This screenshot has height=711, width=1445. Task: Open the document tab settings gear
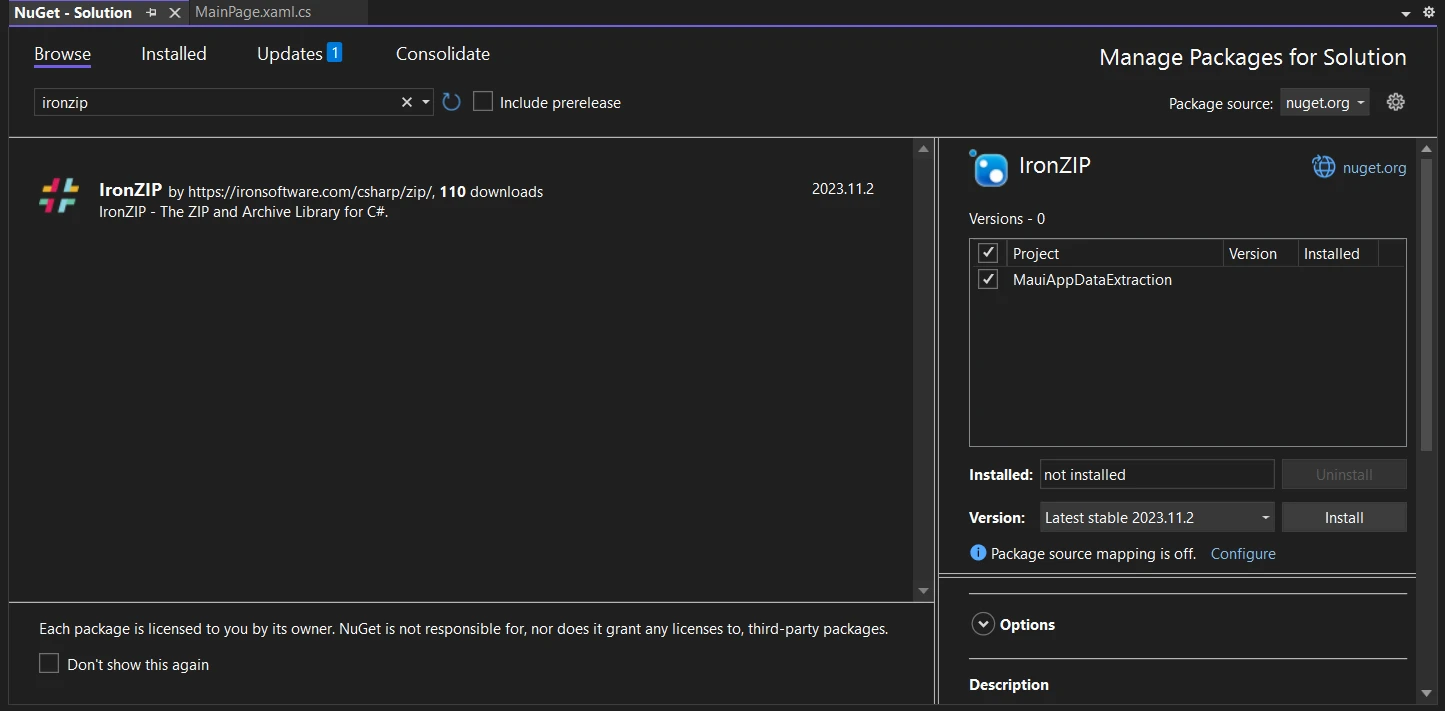1430,13
